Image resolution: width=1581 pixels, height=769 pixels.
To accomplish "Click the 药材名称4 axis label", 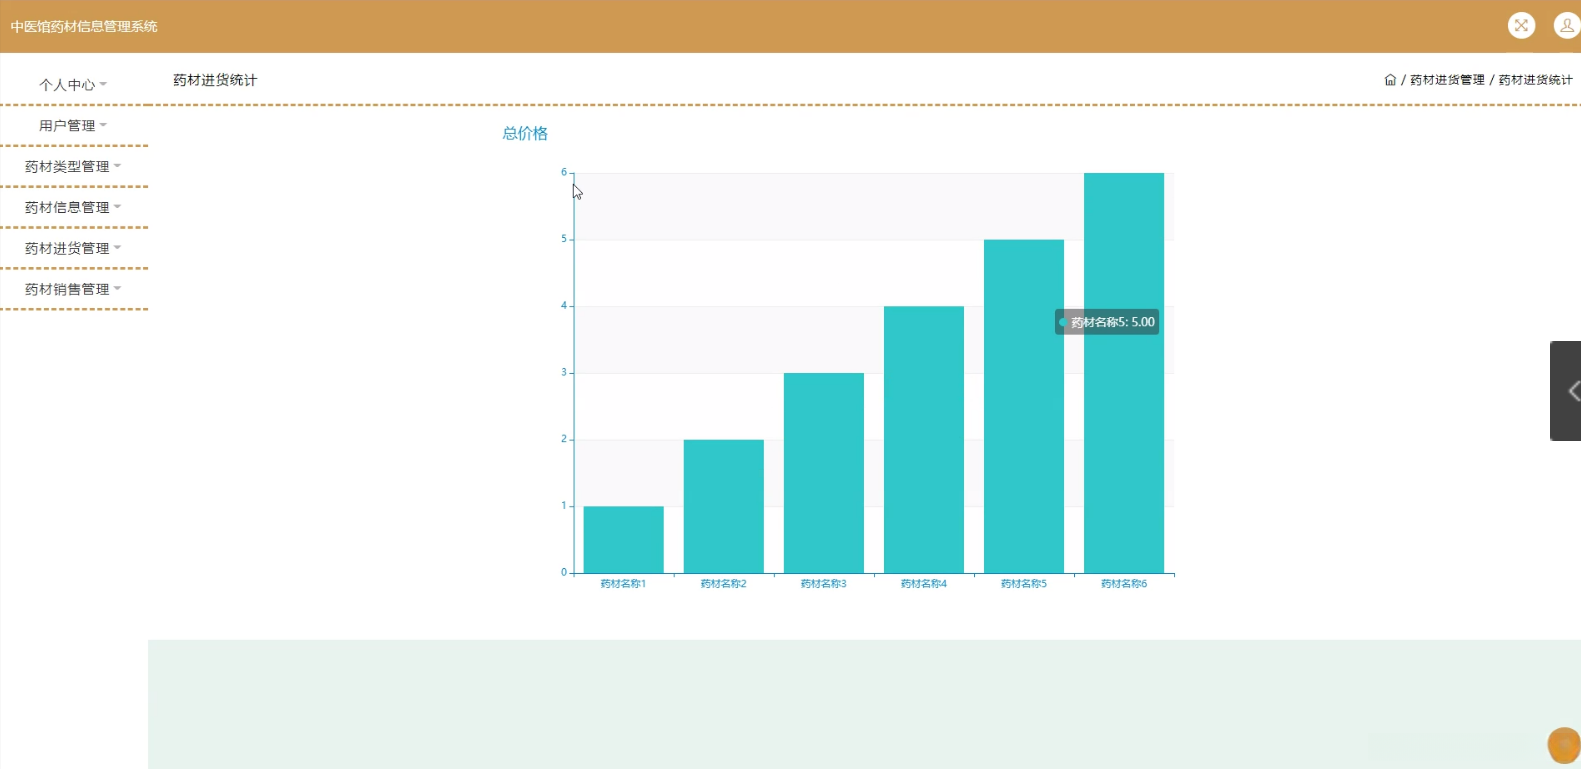I will click(x=923, y=584).
